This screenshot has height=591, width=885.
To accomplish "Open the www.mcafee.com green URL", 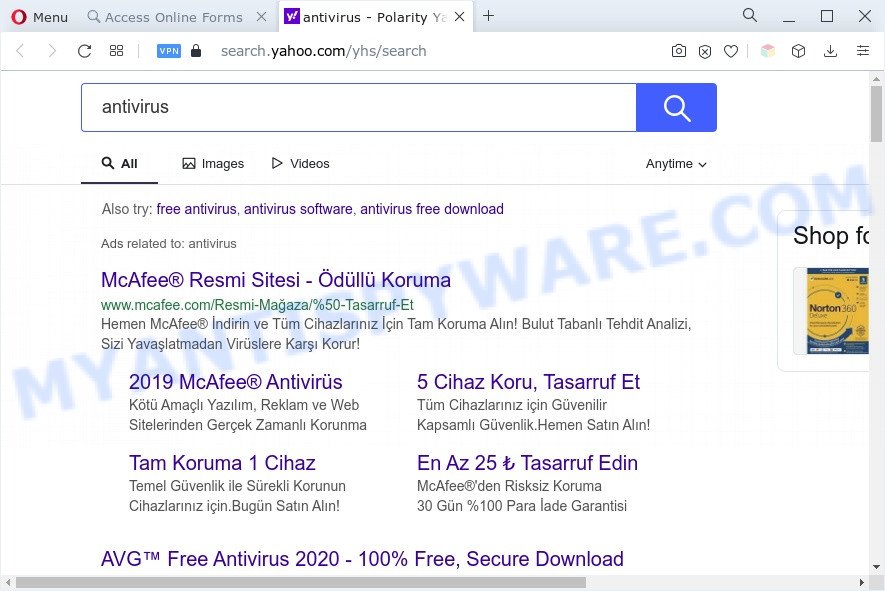I will tap(257, 305).
